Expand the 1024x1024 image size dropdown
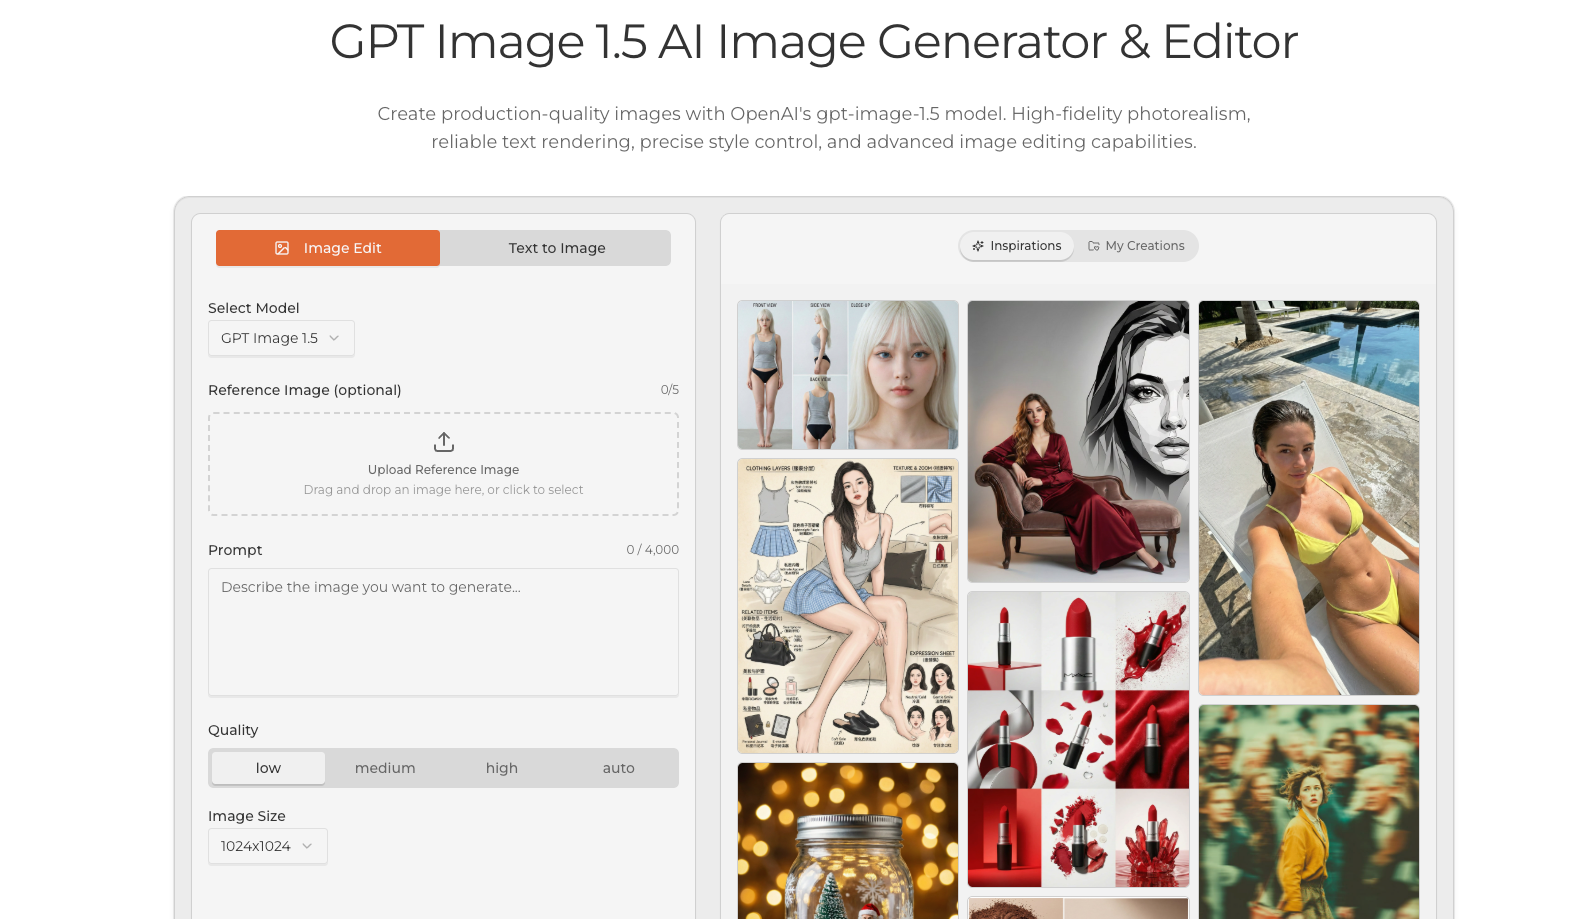1575x919 pixels. (267, 846)
